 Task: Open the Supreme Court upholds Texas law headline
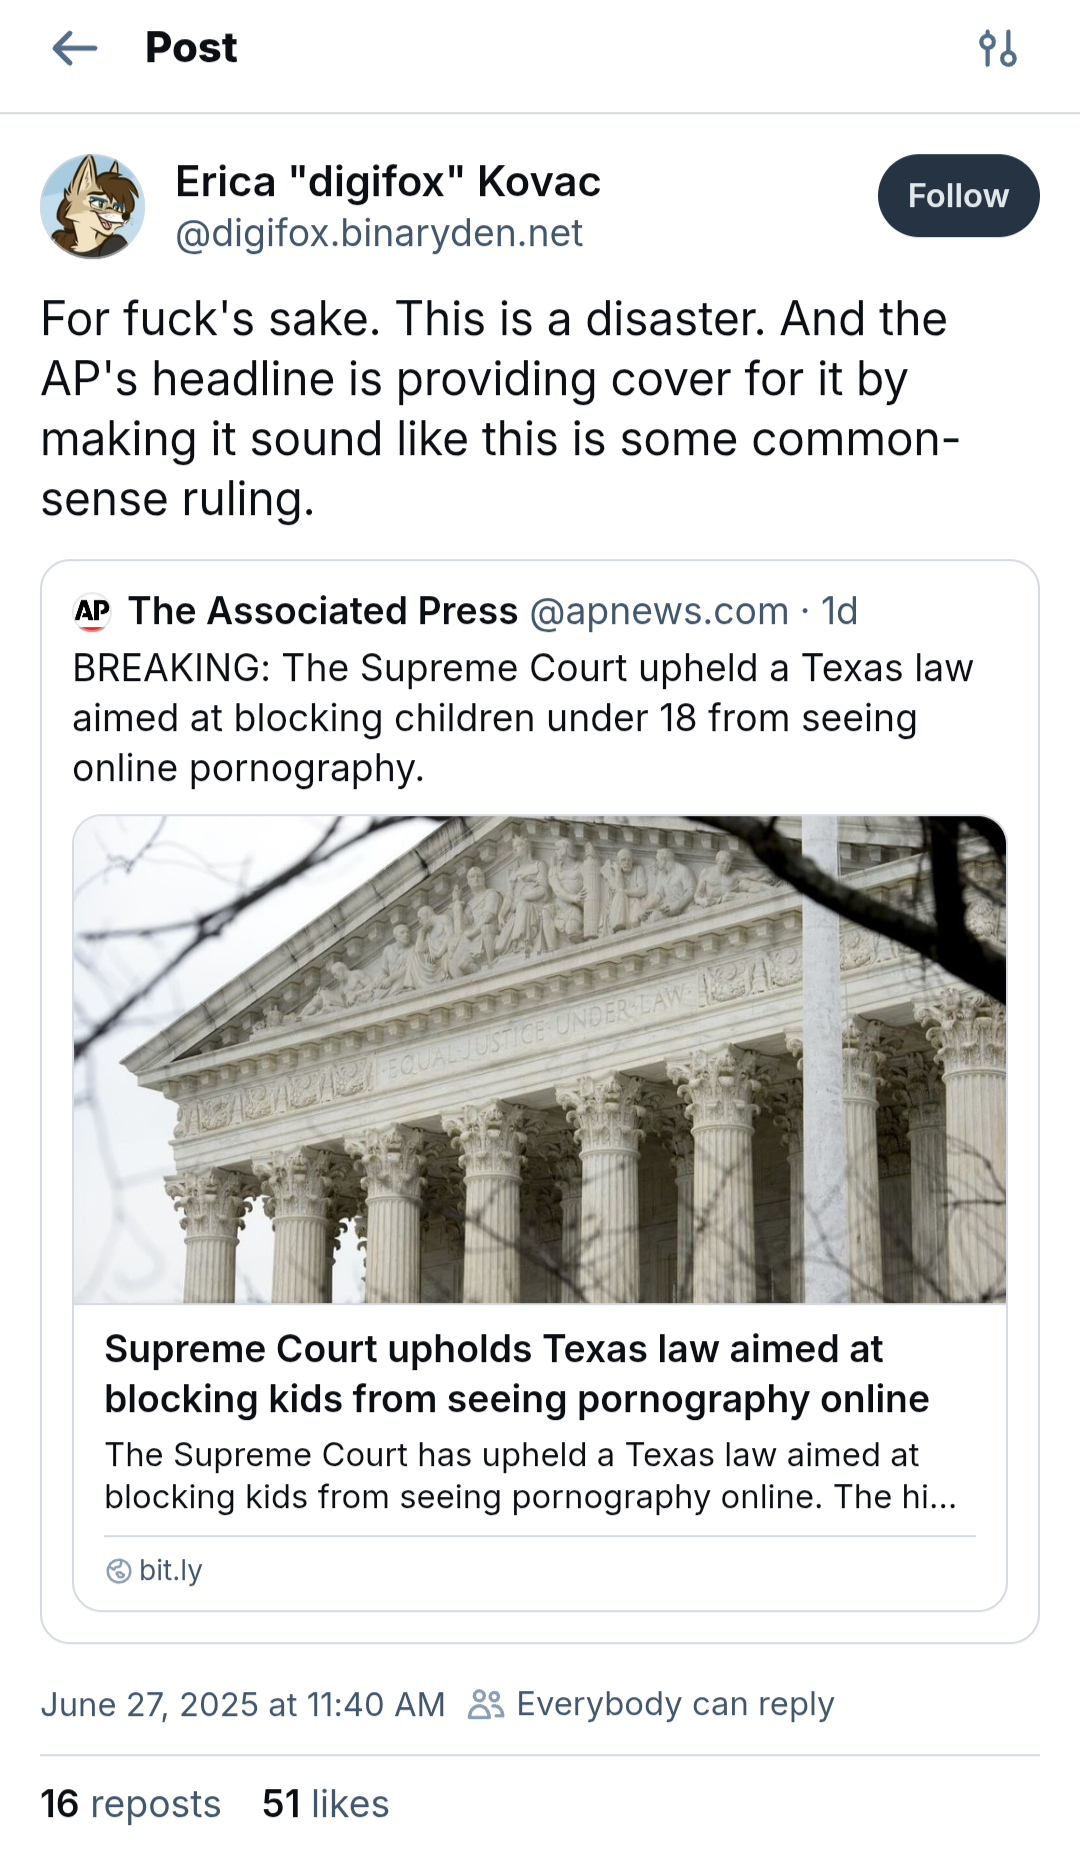(516, 1373)
